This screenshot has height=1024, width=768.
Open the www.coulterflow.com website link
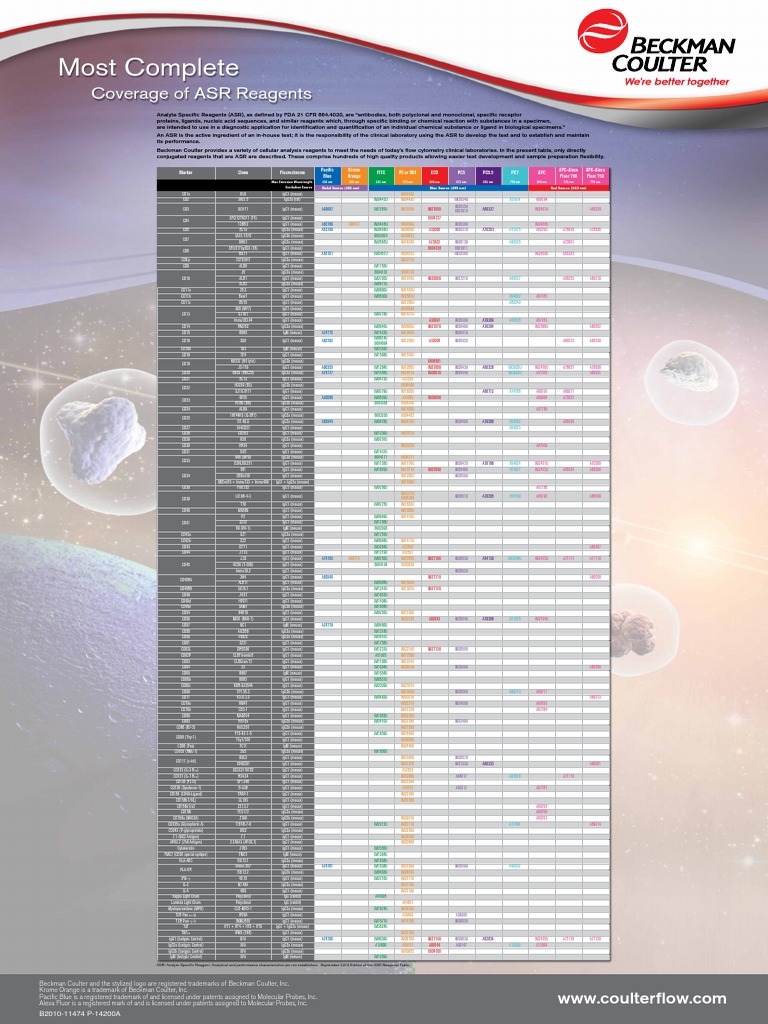tap(642, 998)
